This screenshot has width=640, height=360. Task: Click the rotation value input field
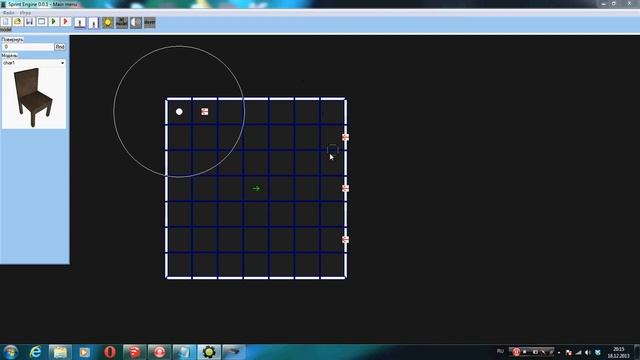pyautogui.click(x=28, y=47)
